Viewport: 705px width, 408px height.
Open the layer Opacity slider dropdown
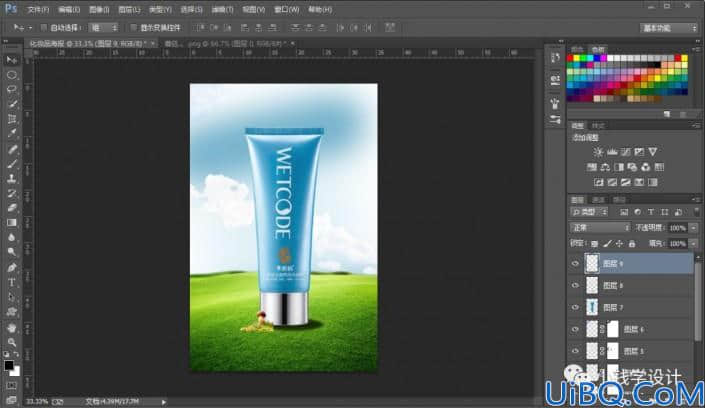coord(694,228)
